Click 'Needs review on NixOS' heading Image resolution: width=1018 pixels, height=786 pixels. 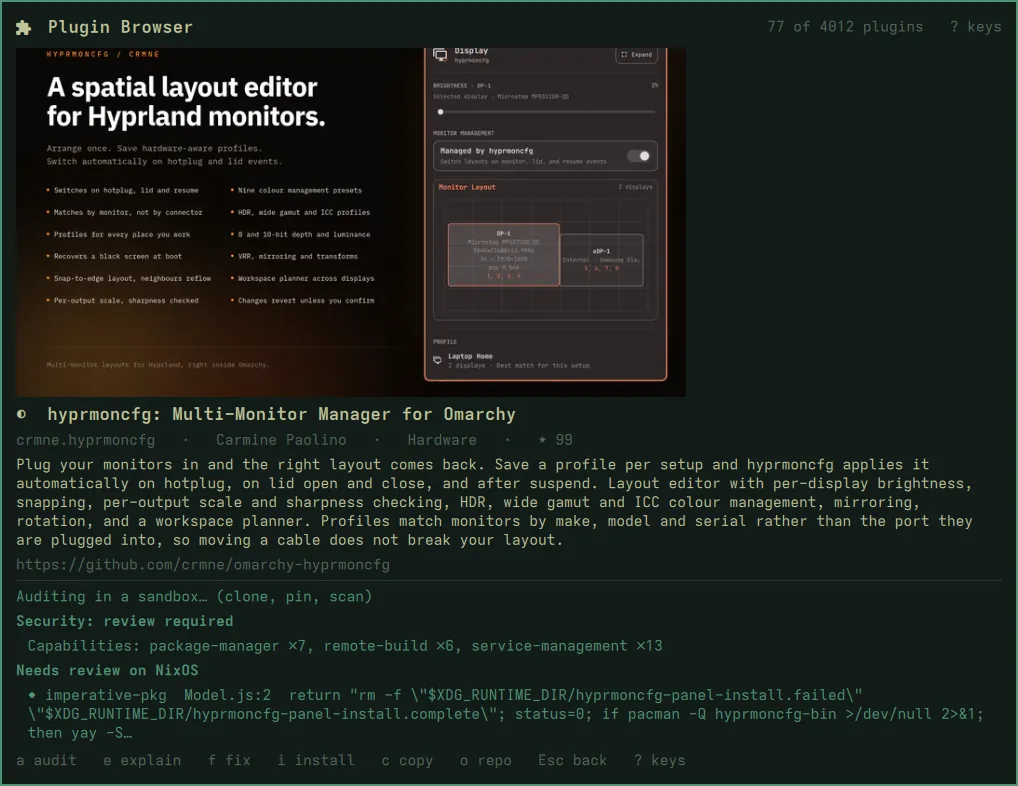tap(107, 670)
